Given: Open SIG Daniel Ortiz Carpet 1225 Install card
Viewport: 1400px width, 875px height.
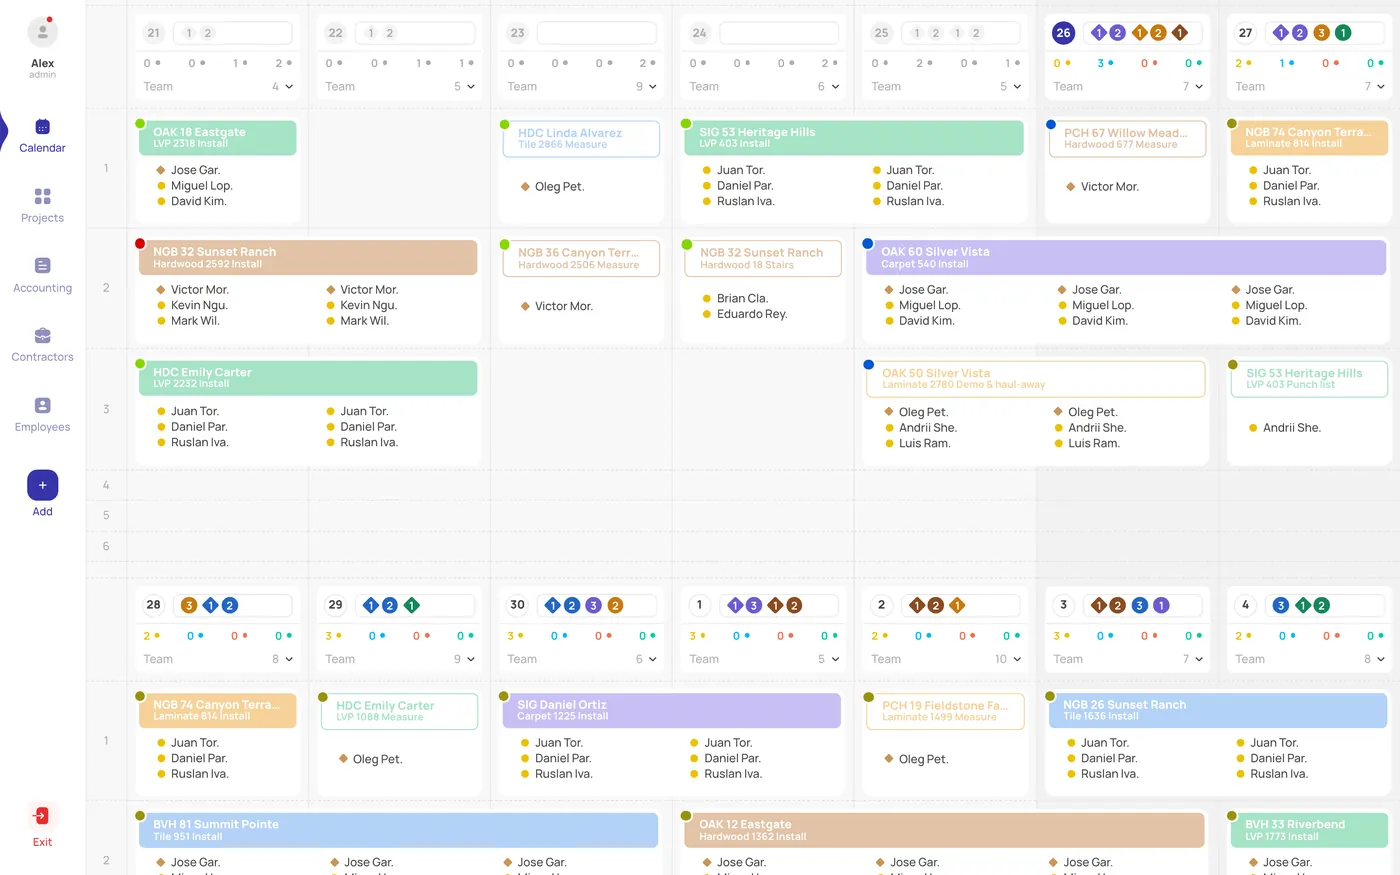Looking at the screenshot, I should click(672, 711).
